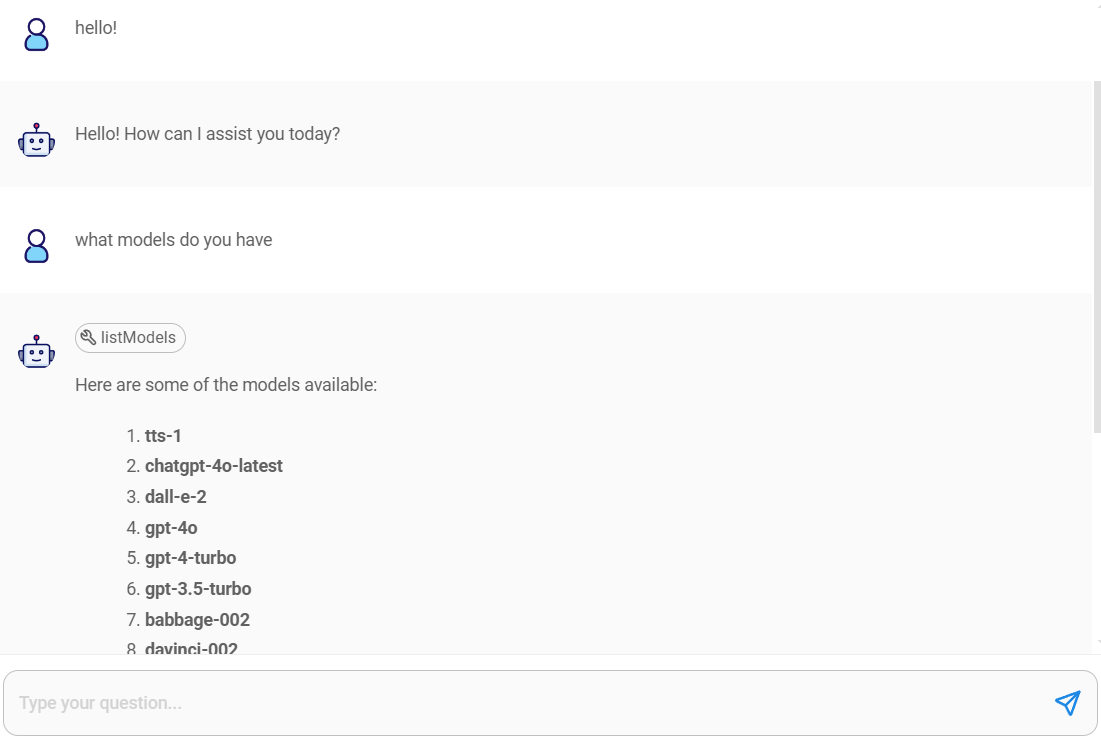Click the gpt-4o model name
Image resolution: width=1101 pixels, height=737 pixels.
[171, 528]
